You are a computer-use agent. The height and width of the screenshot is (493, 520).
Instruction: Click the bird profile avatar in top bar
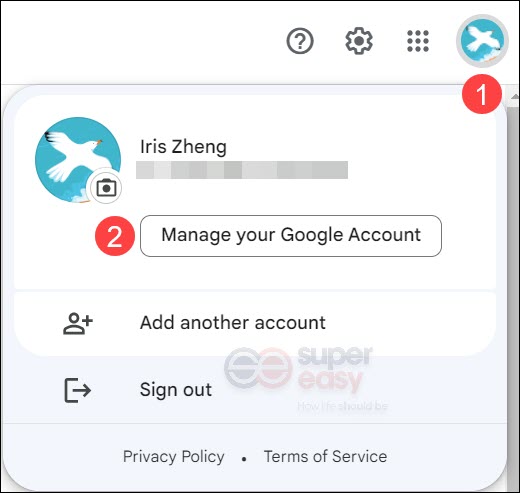[482, 41]
